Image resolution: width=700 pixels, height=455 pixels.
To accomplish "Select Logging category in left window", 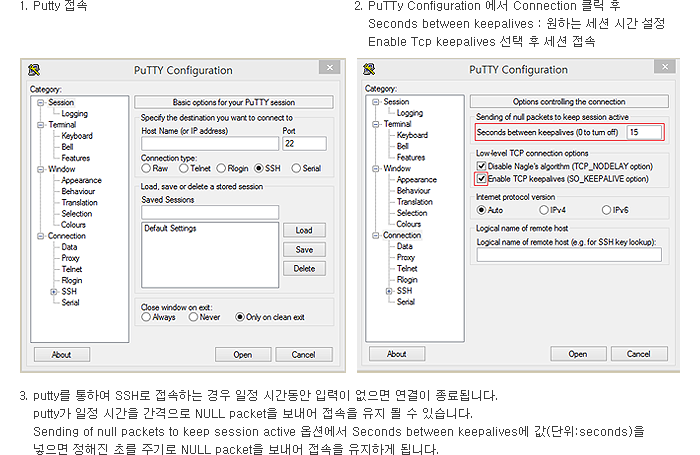I will (x=75, y=114).
